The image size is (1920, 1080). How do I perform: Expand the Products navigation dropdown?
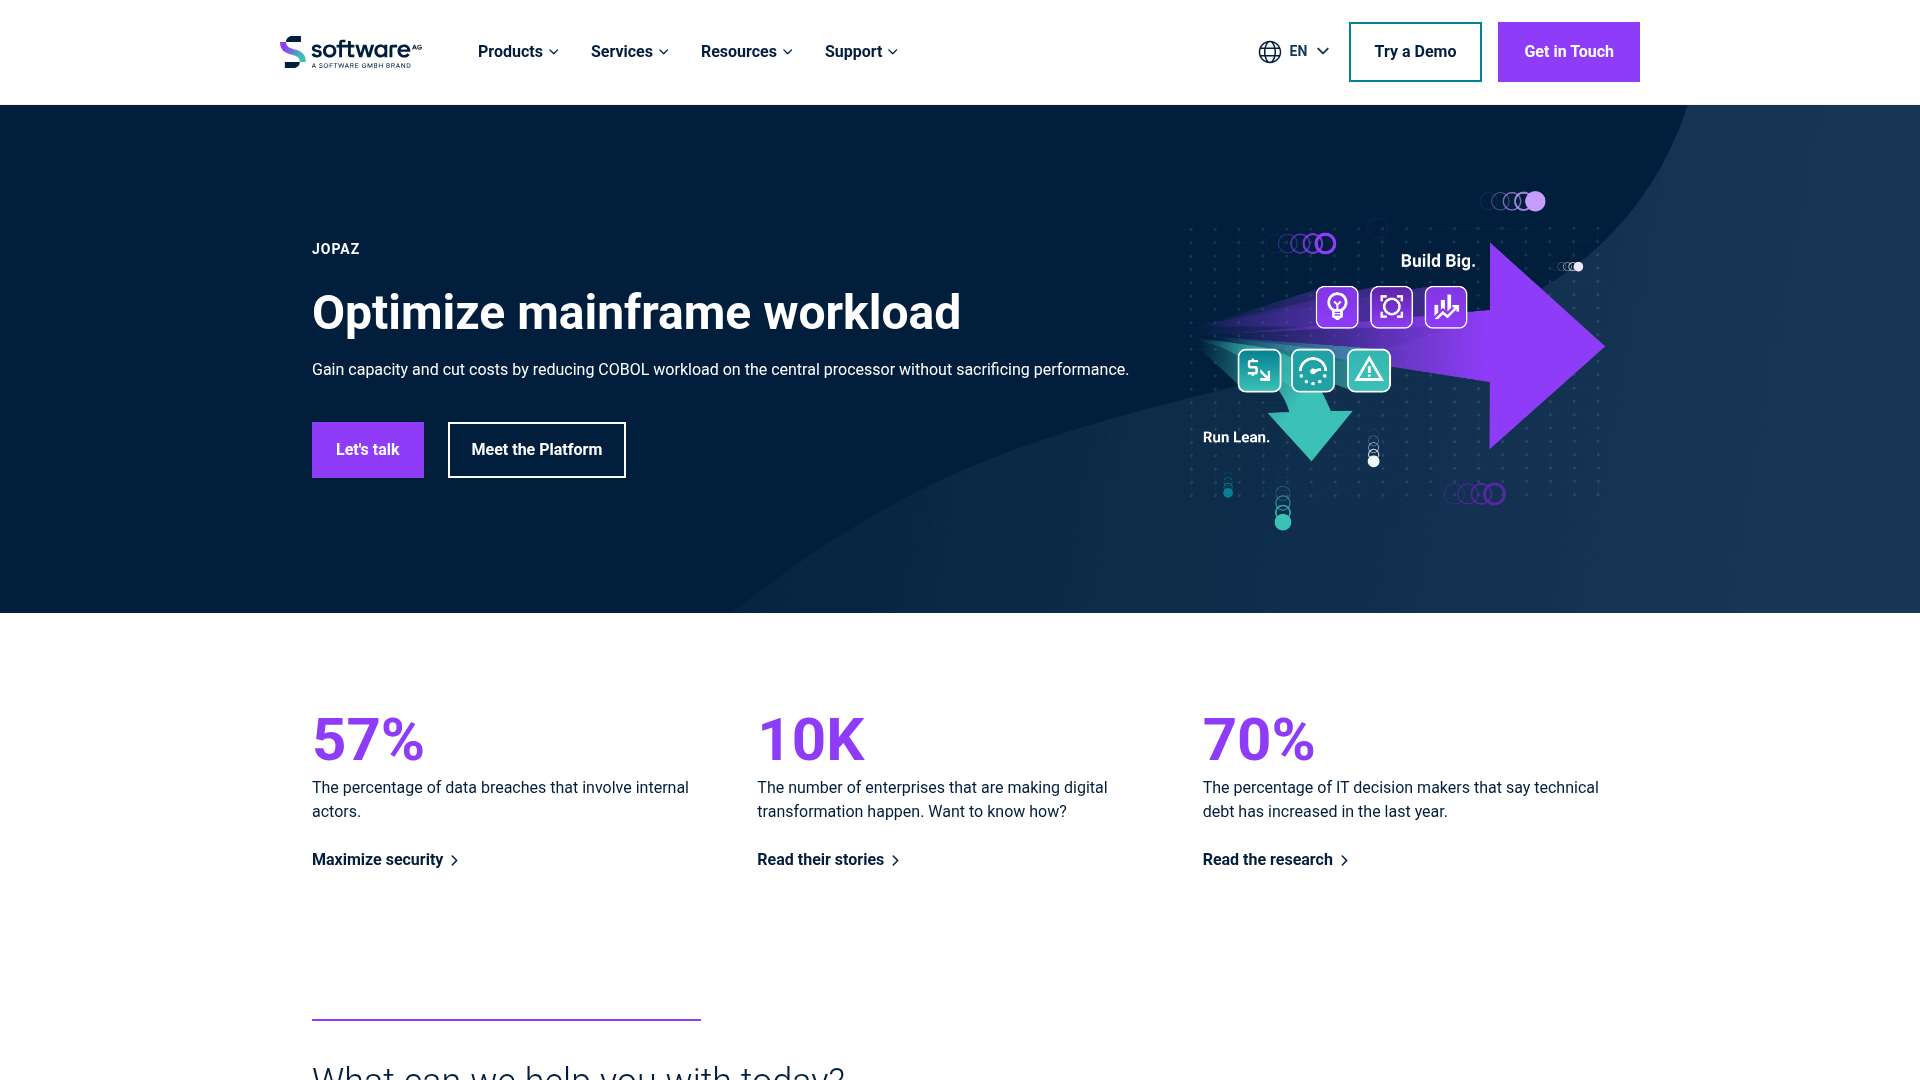click(x=517, y=51)
